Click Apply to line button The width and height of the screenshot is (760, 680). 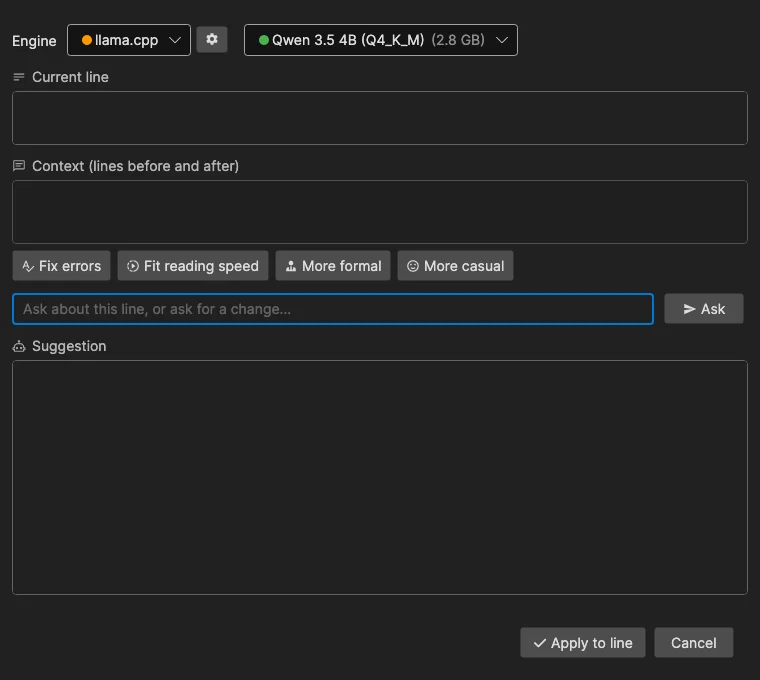[x=583, y=643]
